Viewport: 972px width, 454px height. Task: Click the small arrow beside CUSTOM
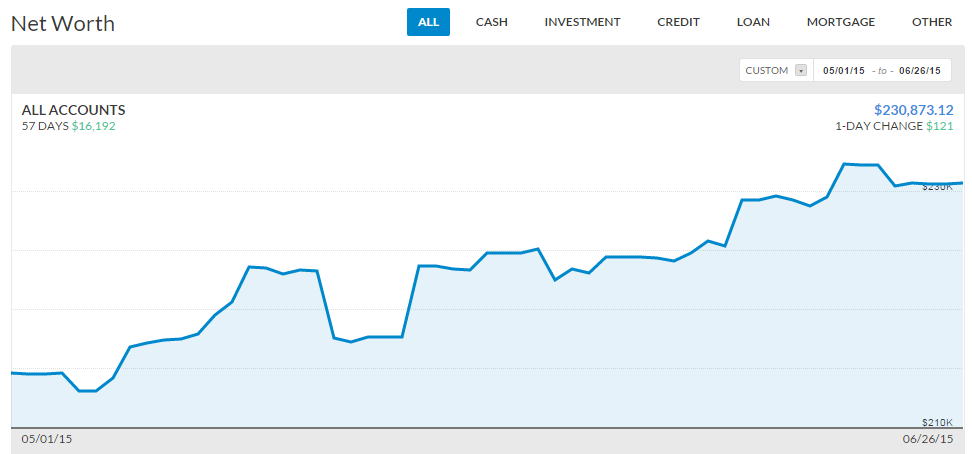[x=801, y=71]
